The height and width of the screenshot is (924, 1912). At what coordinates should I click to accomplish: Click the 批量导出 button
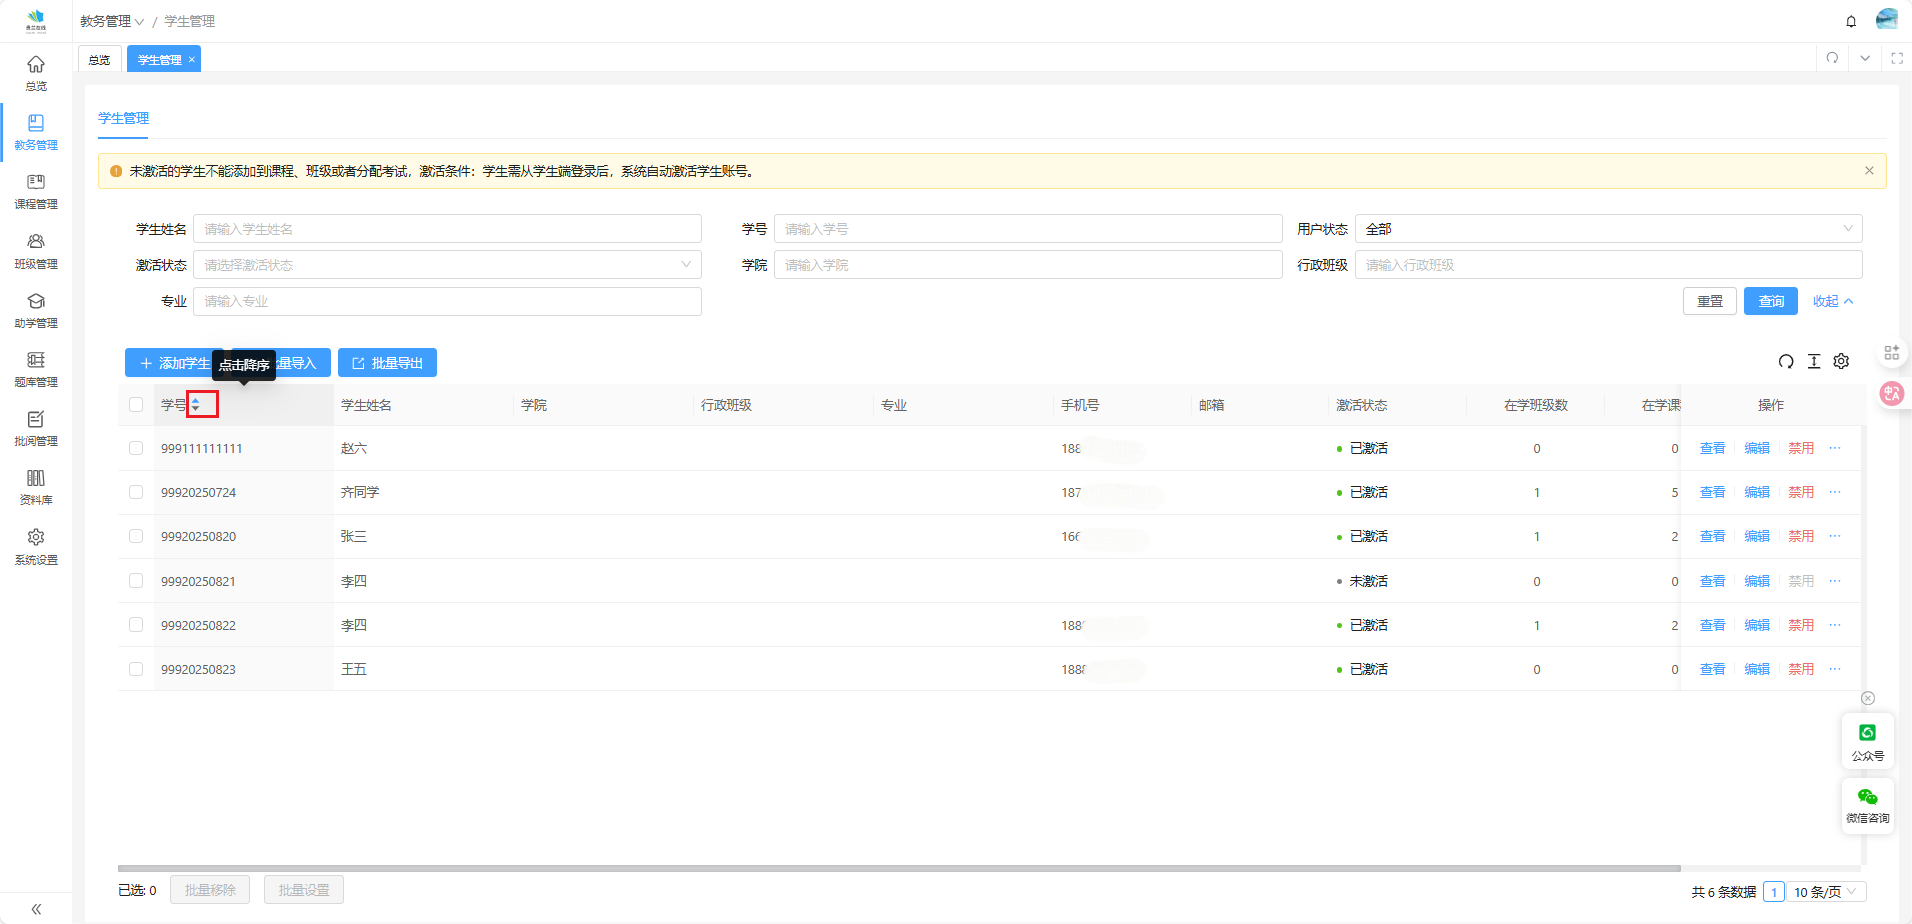coord(387,363)
